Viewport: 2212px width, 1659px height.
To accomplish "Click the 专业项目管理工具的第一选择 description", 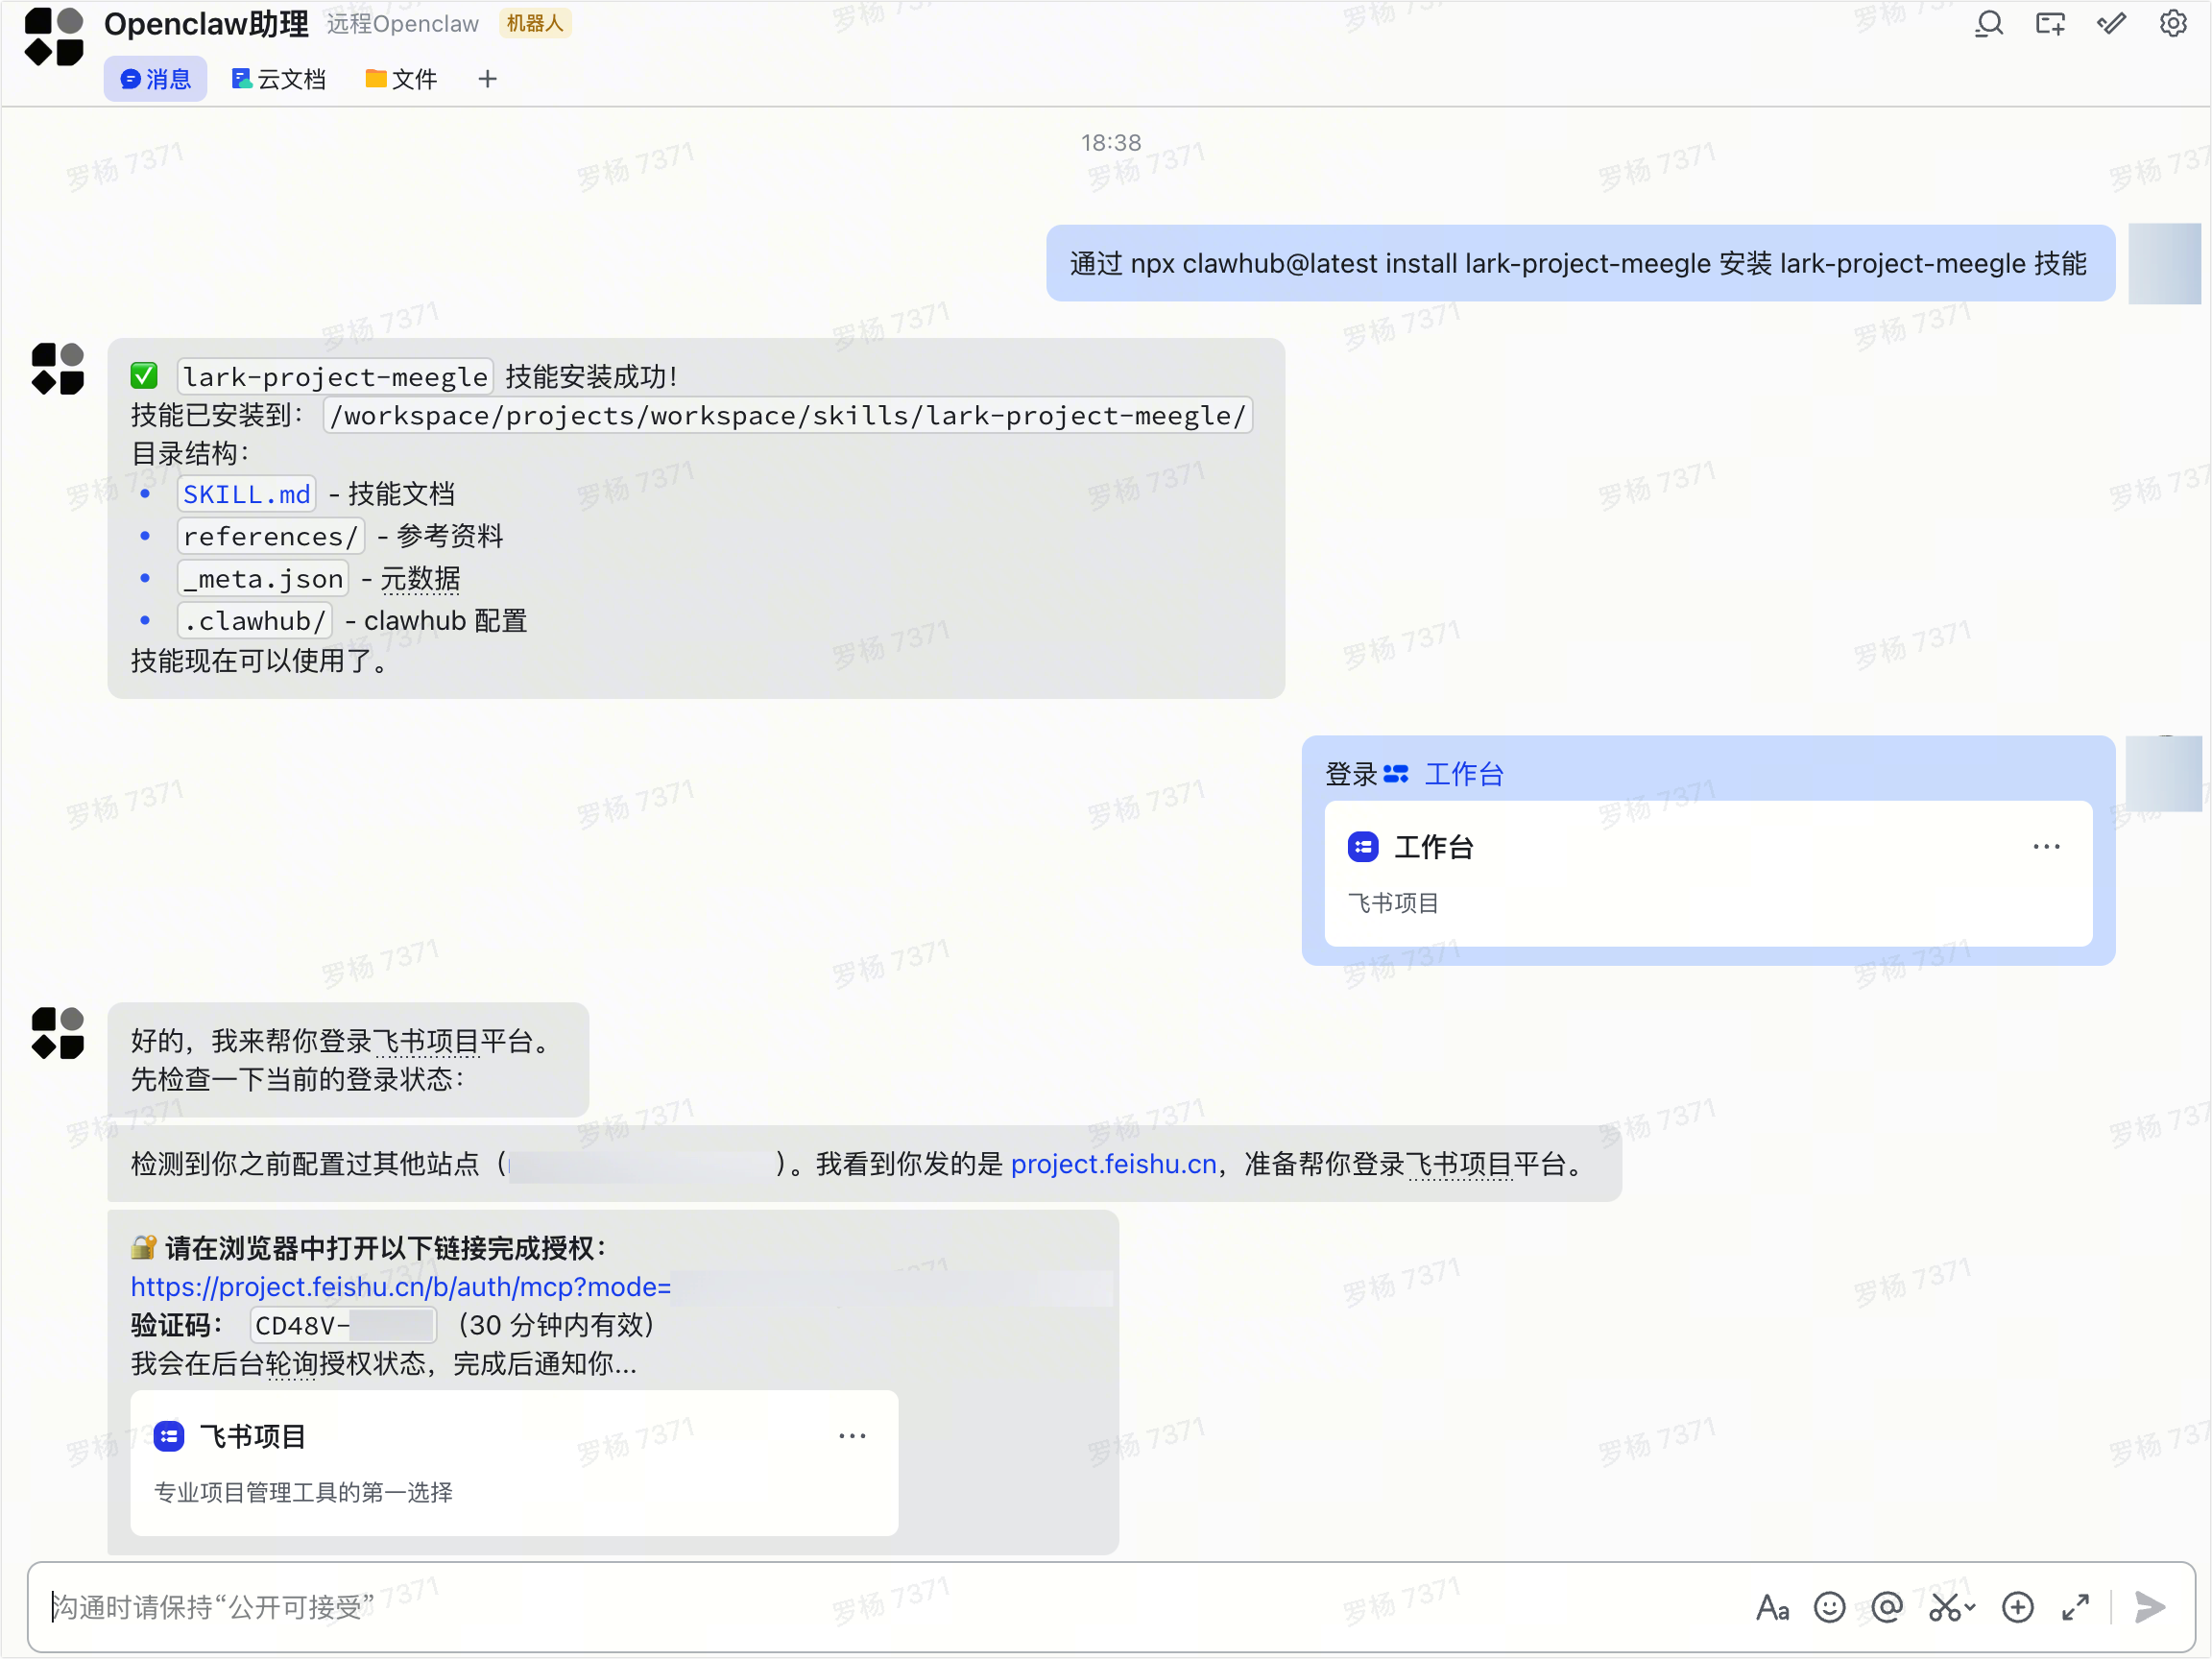I will point(303,1493).
